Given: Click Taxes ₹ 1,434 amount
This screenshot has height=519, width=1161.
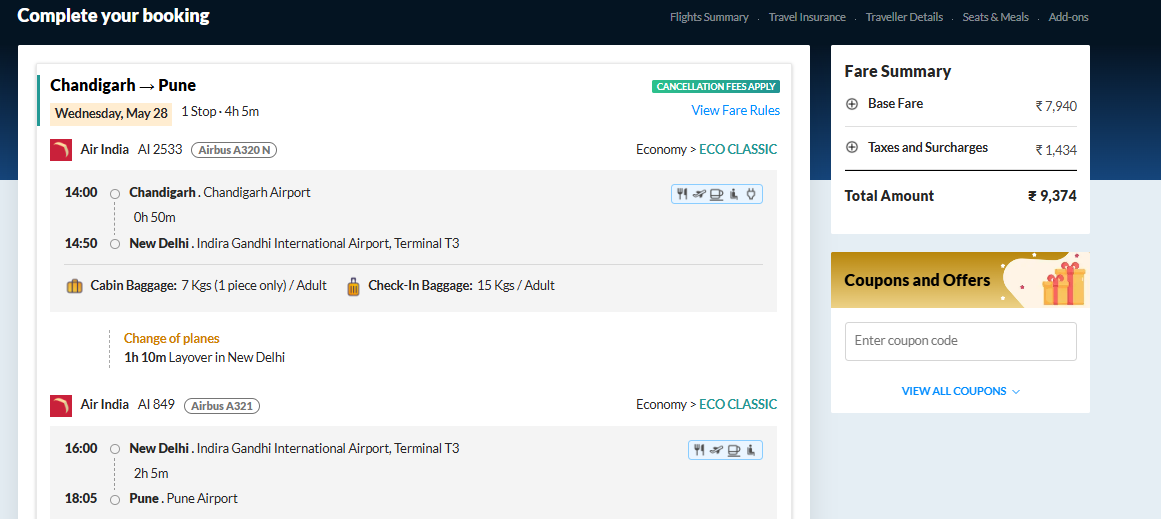Looking at the screenshot, I should 1056,150.
